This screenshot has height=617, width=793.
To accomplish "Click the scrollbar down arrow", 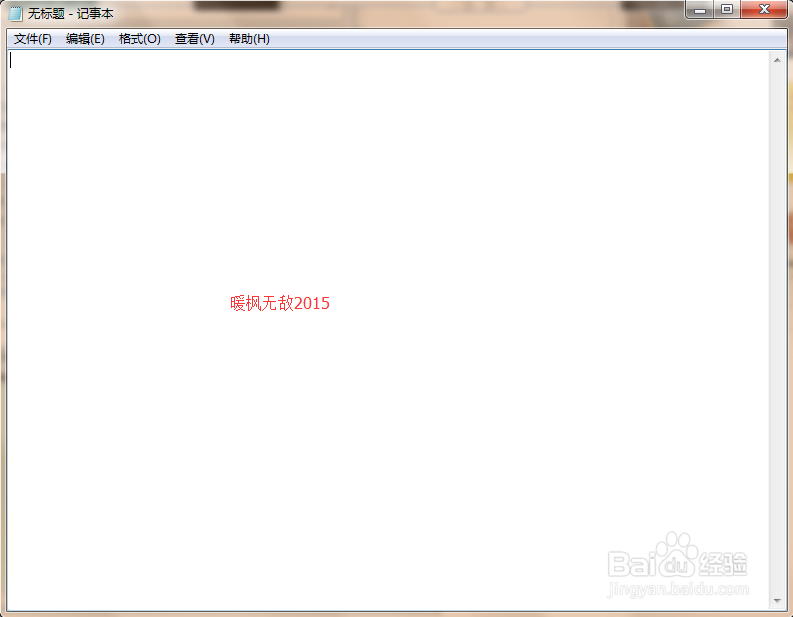I will (x=777, y=601).
